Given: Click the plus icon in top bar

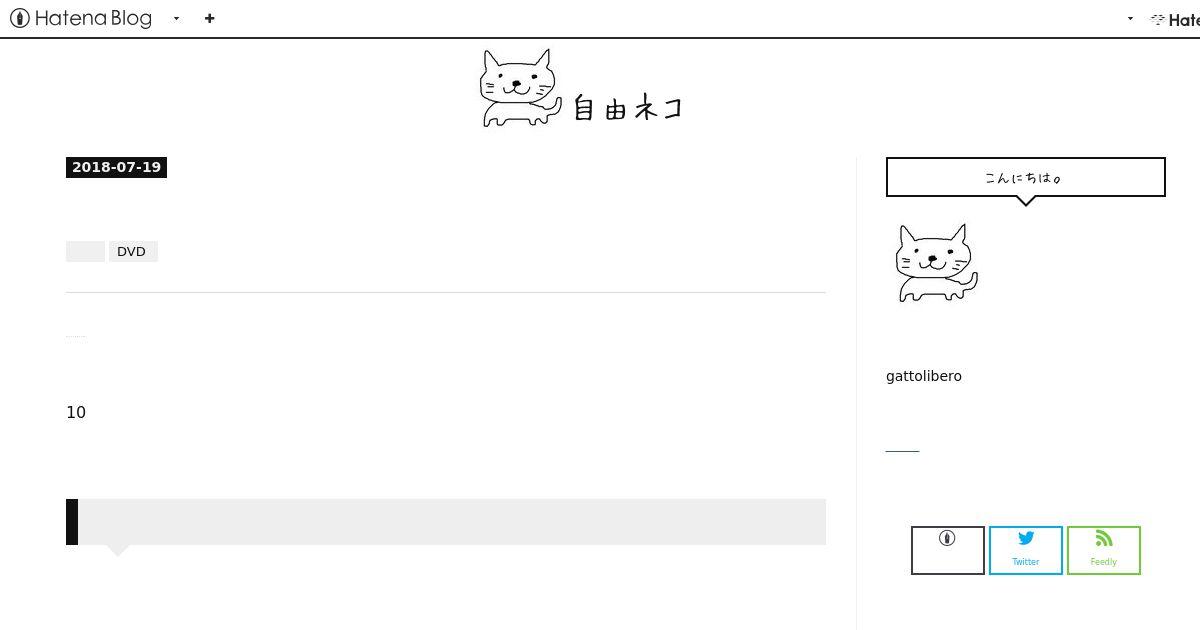Looking at the screenshot, I should [209, 18].
